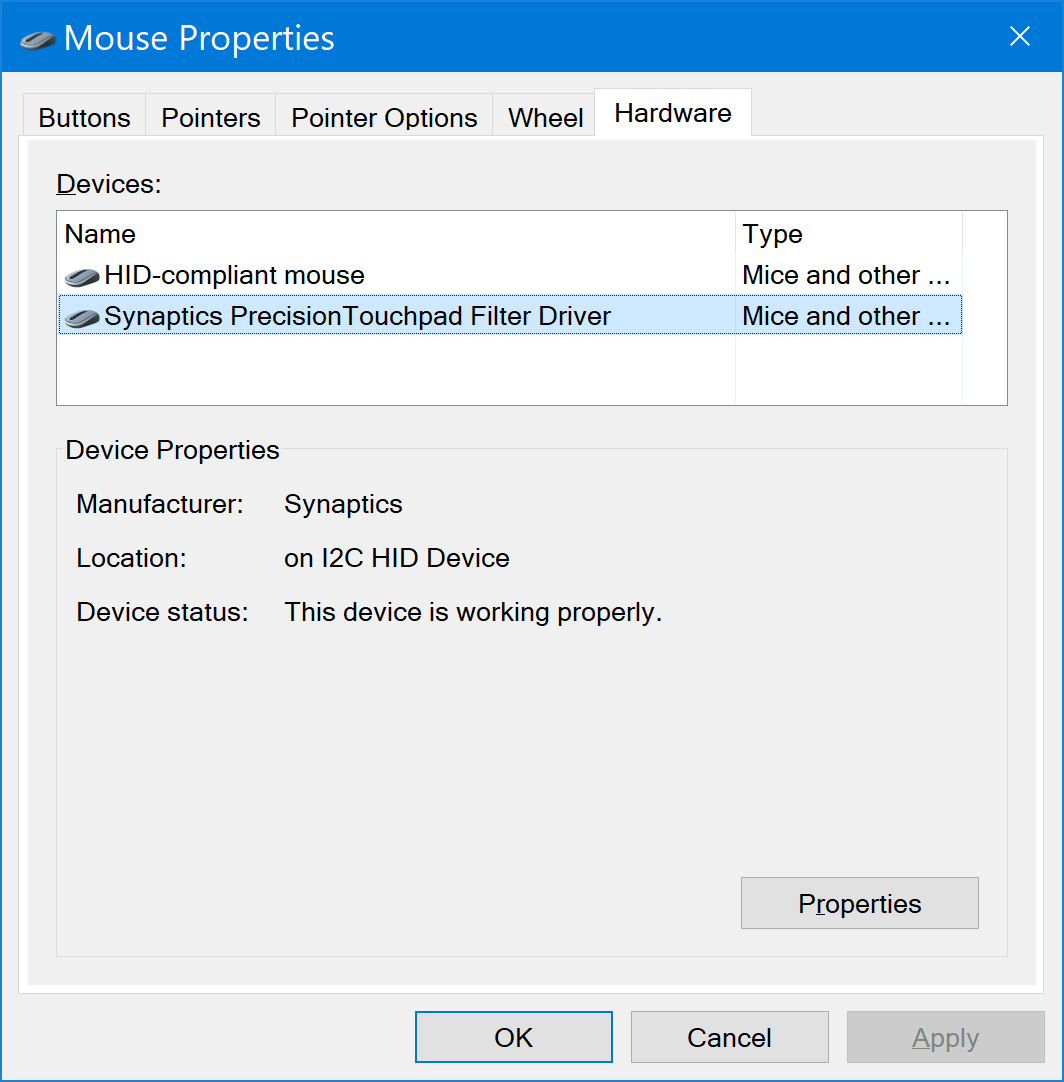1064x1082 pixels.
Task: Select the Hardware tab
Action: 672,112
